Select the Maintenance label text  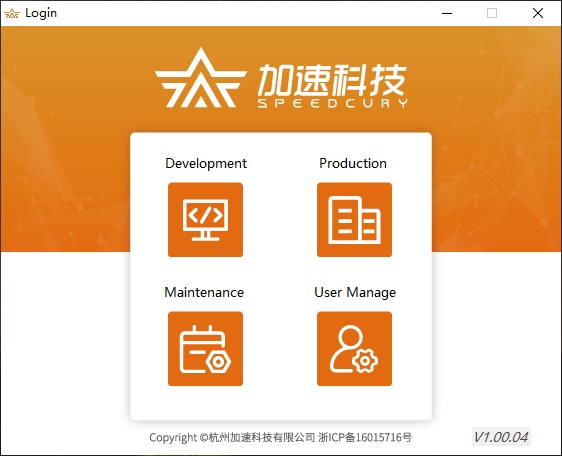click(204, 293)
